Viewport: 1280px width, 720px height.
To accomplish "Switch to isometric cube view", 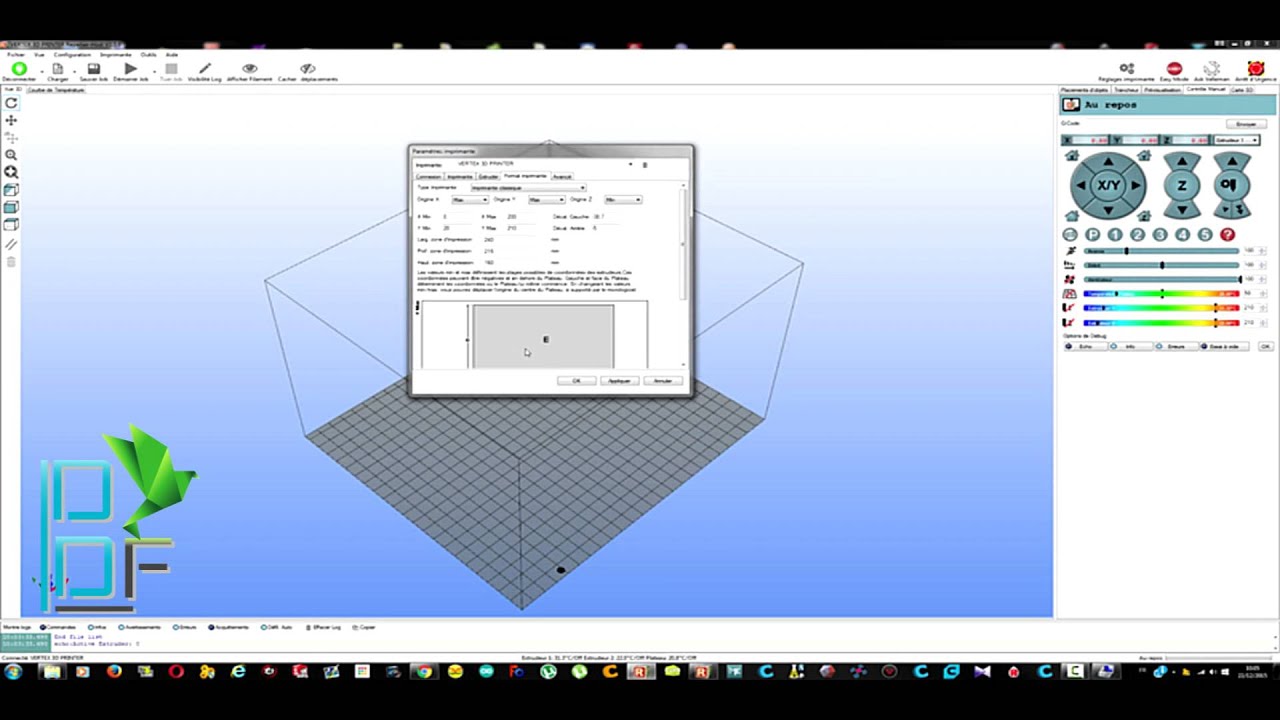I will click(11, 190).
